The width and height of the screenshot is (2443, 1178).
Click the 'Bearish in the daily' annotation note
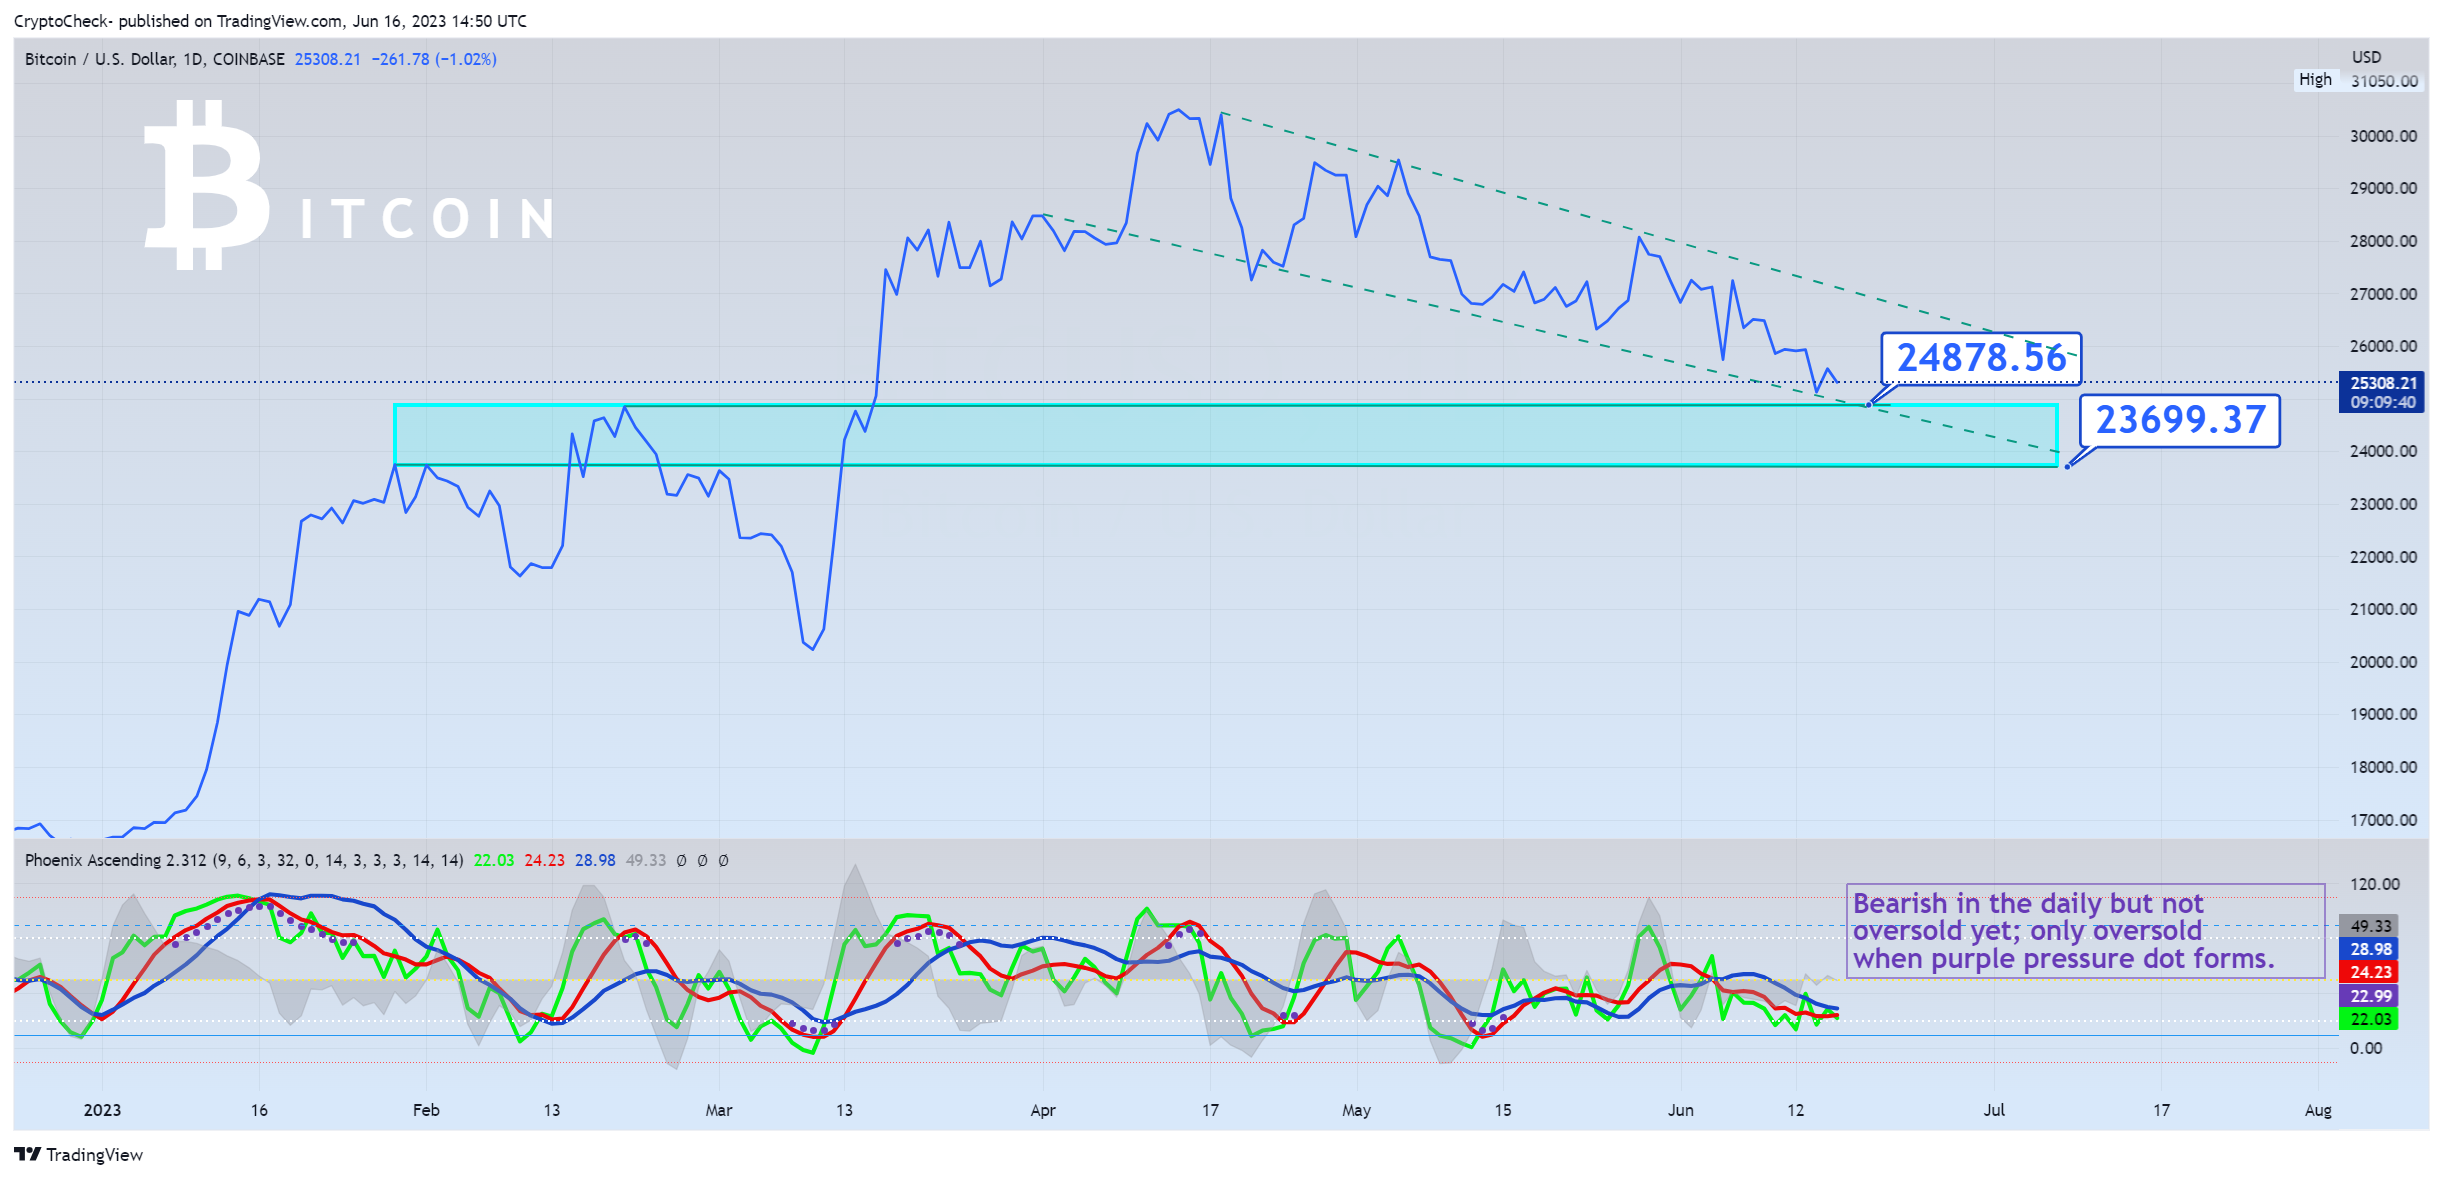[x=2085, y=931]
